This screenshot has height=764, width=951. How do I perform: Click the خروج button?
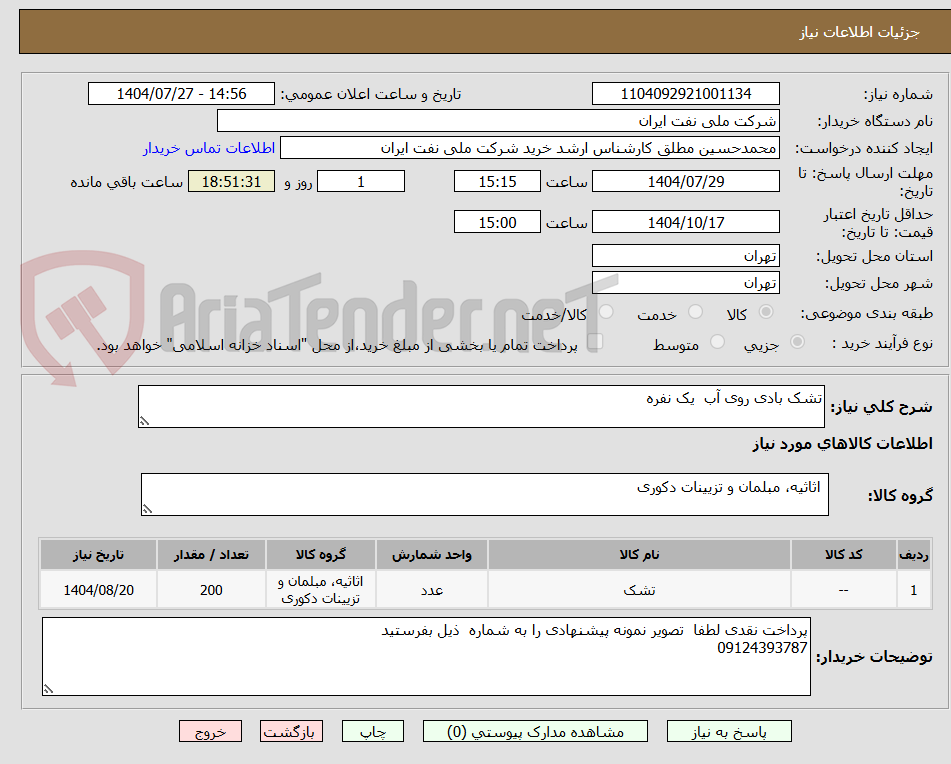(211, 731)
